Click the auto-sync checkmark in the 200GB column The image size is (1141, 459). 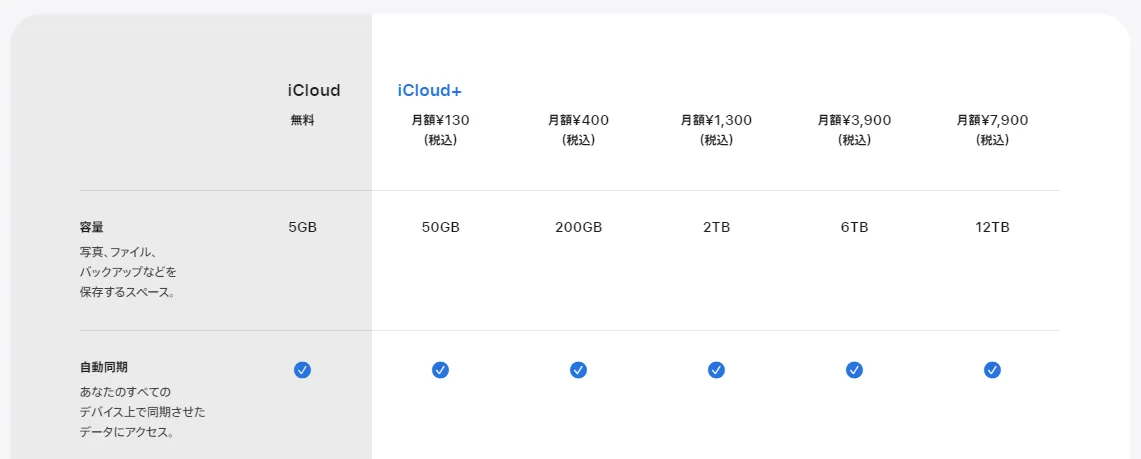pos(579,370)
